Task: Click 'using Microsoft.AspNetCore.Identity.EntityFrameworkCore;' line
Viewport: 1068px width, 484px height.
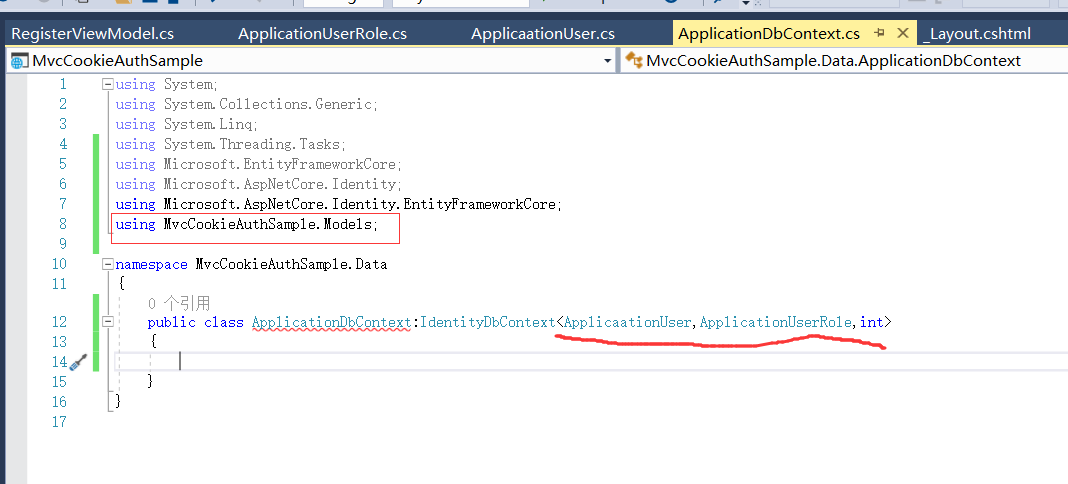Action: (x=339, y=204)
